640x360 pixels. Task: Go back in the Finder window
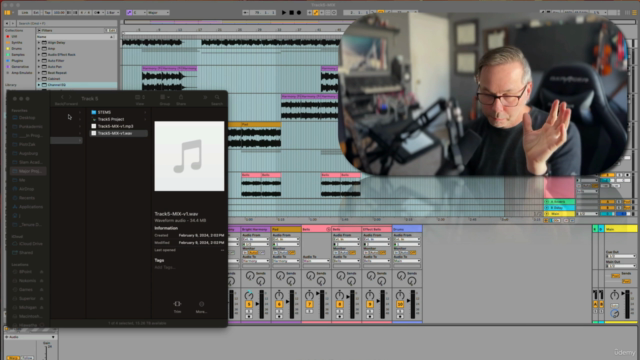[x=62, y=98]
